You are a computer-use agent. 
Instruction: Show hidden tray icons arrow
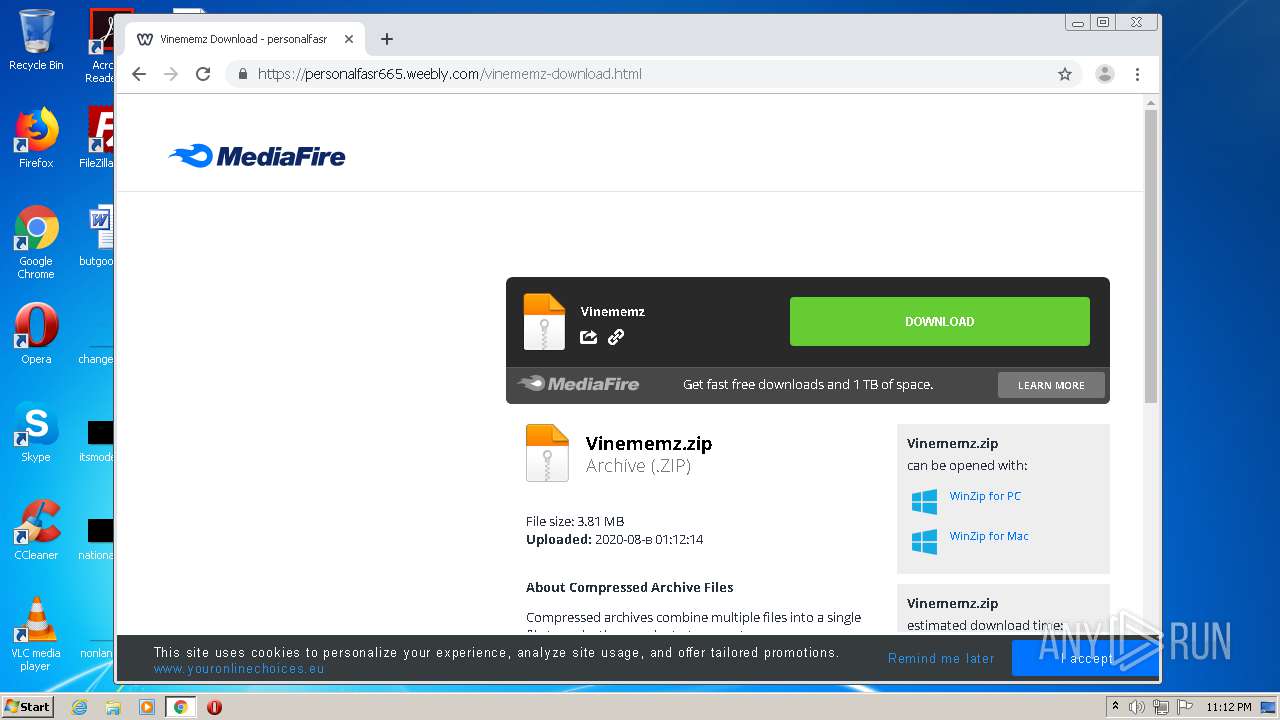click(x=1115, y=707)
